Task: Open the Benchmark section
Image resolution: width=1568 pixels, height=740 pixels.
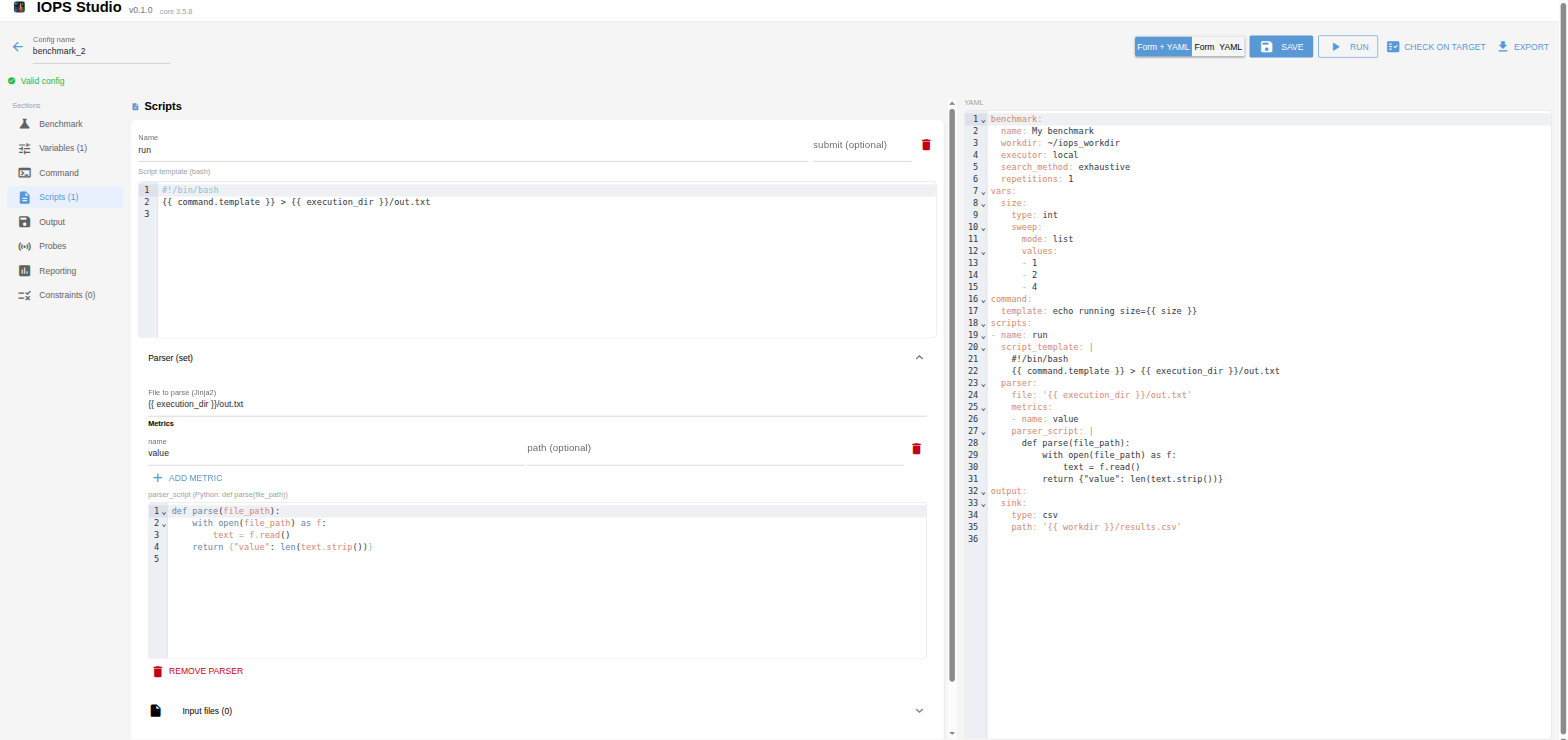Action: point(66,124)
